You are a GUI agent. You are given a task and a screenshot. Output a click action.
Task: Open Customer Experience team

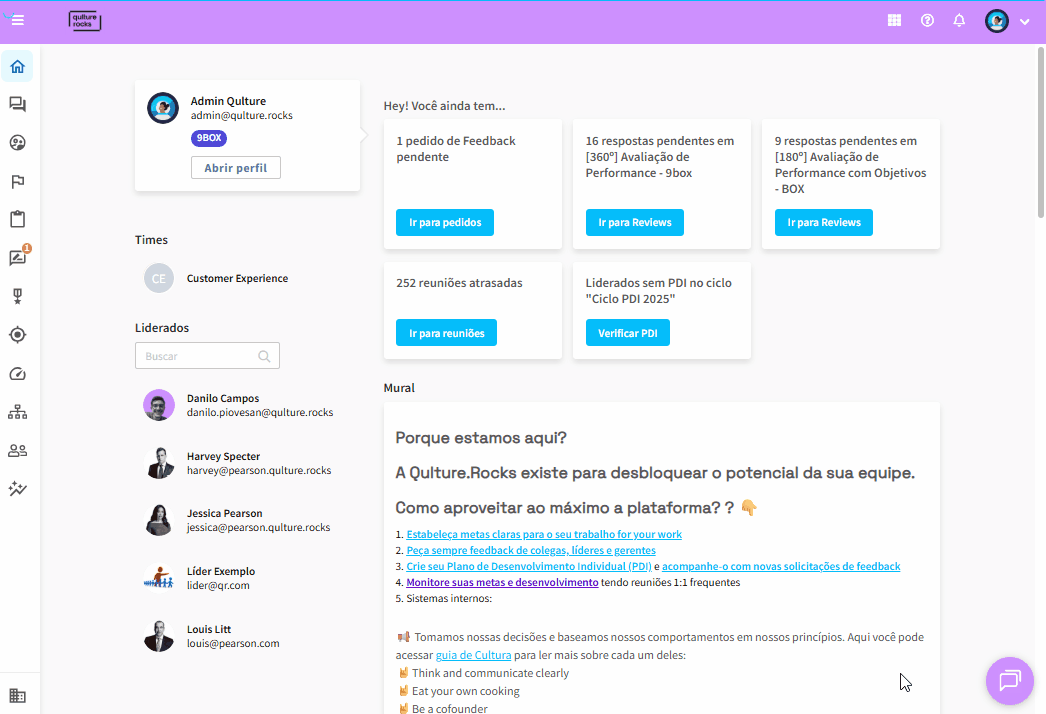click(x=237, y=278)
